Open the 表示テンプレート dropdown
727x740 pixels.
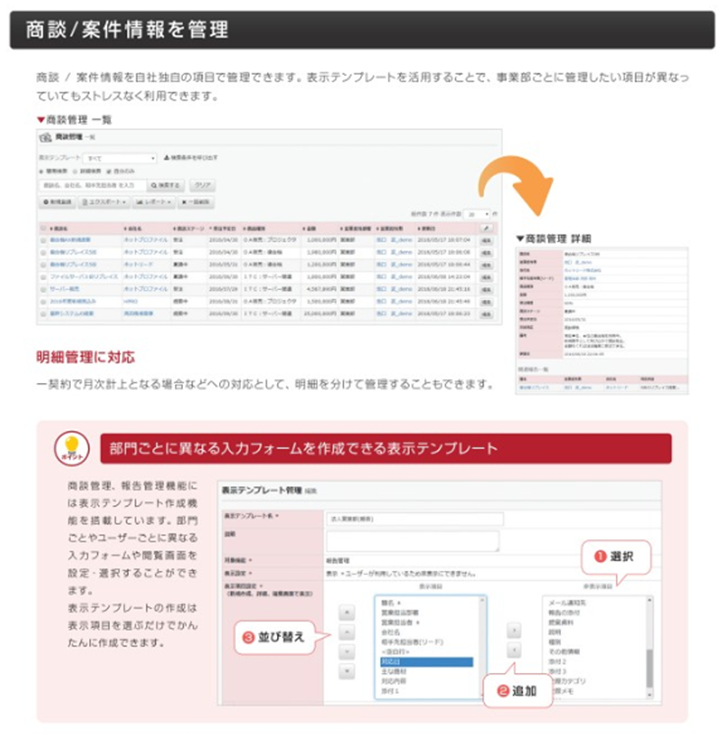coord(120,158)
